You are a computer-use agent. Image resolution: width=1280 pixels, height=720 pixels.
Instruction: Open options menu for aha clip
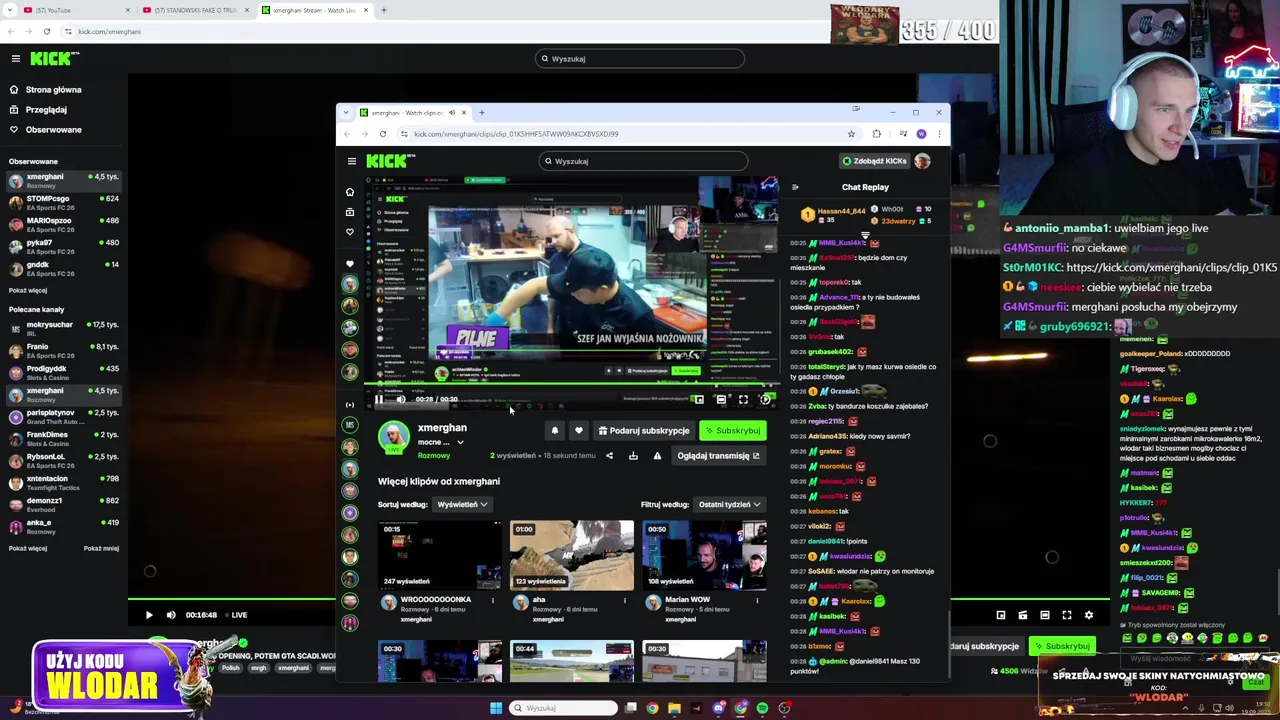click(x=625, y=601)
